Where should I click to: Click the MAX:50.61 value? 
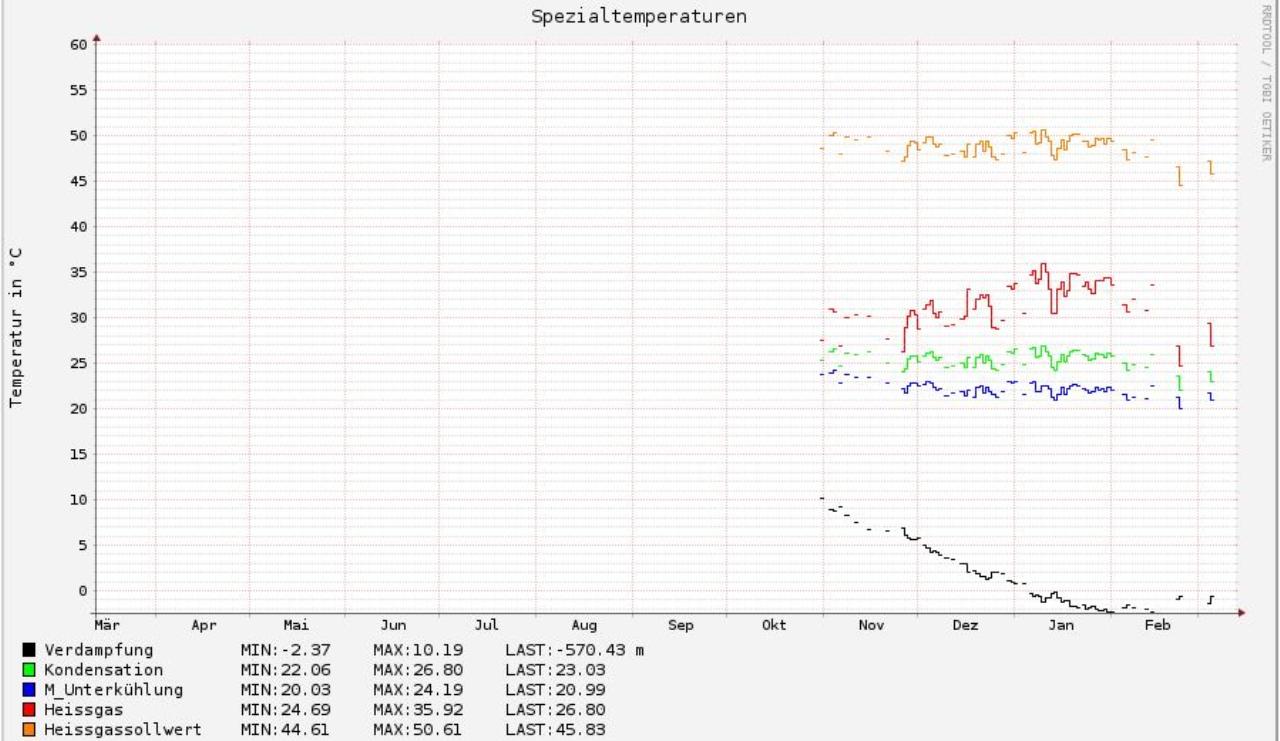pos(417,730)
